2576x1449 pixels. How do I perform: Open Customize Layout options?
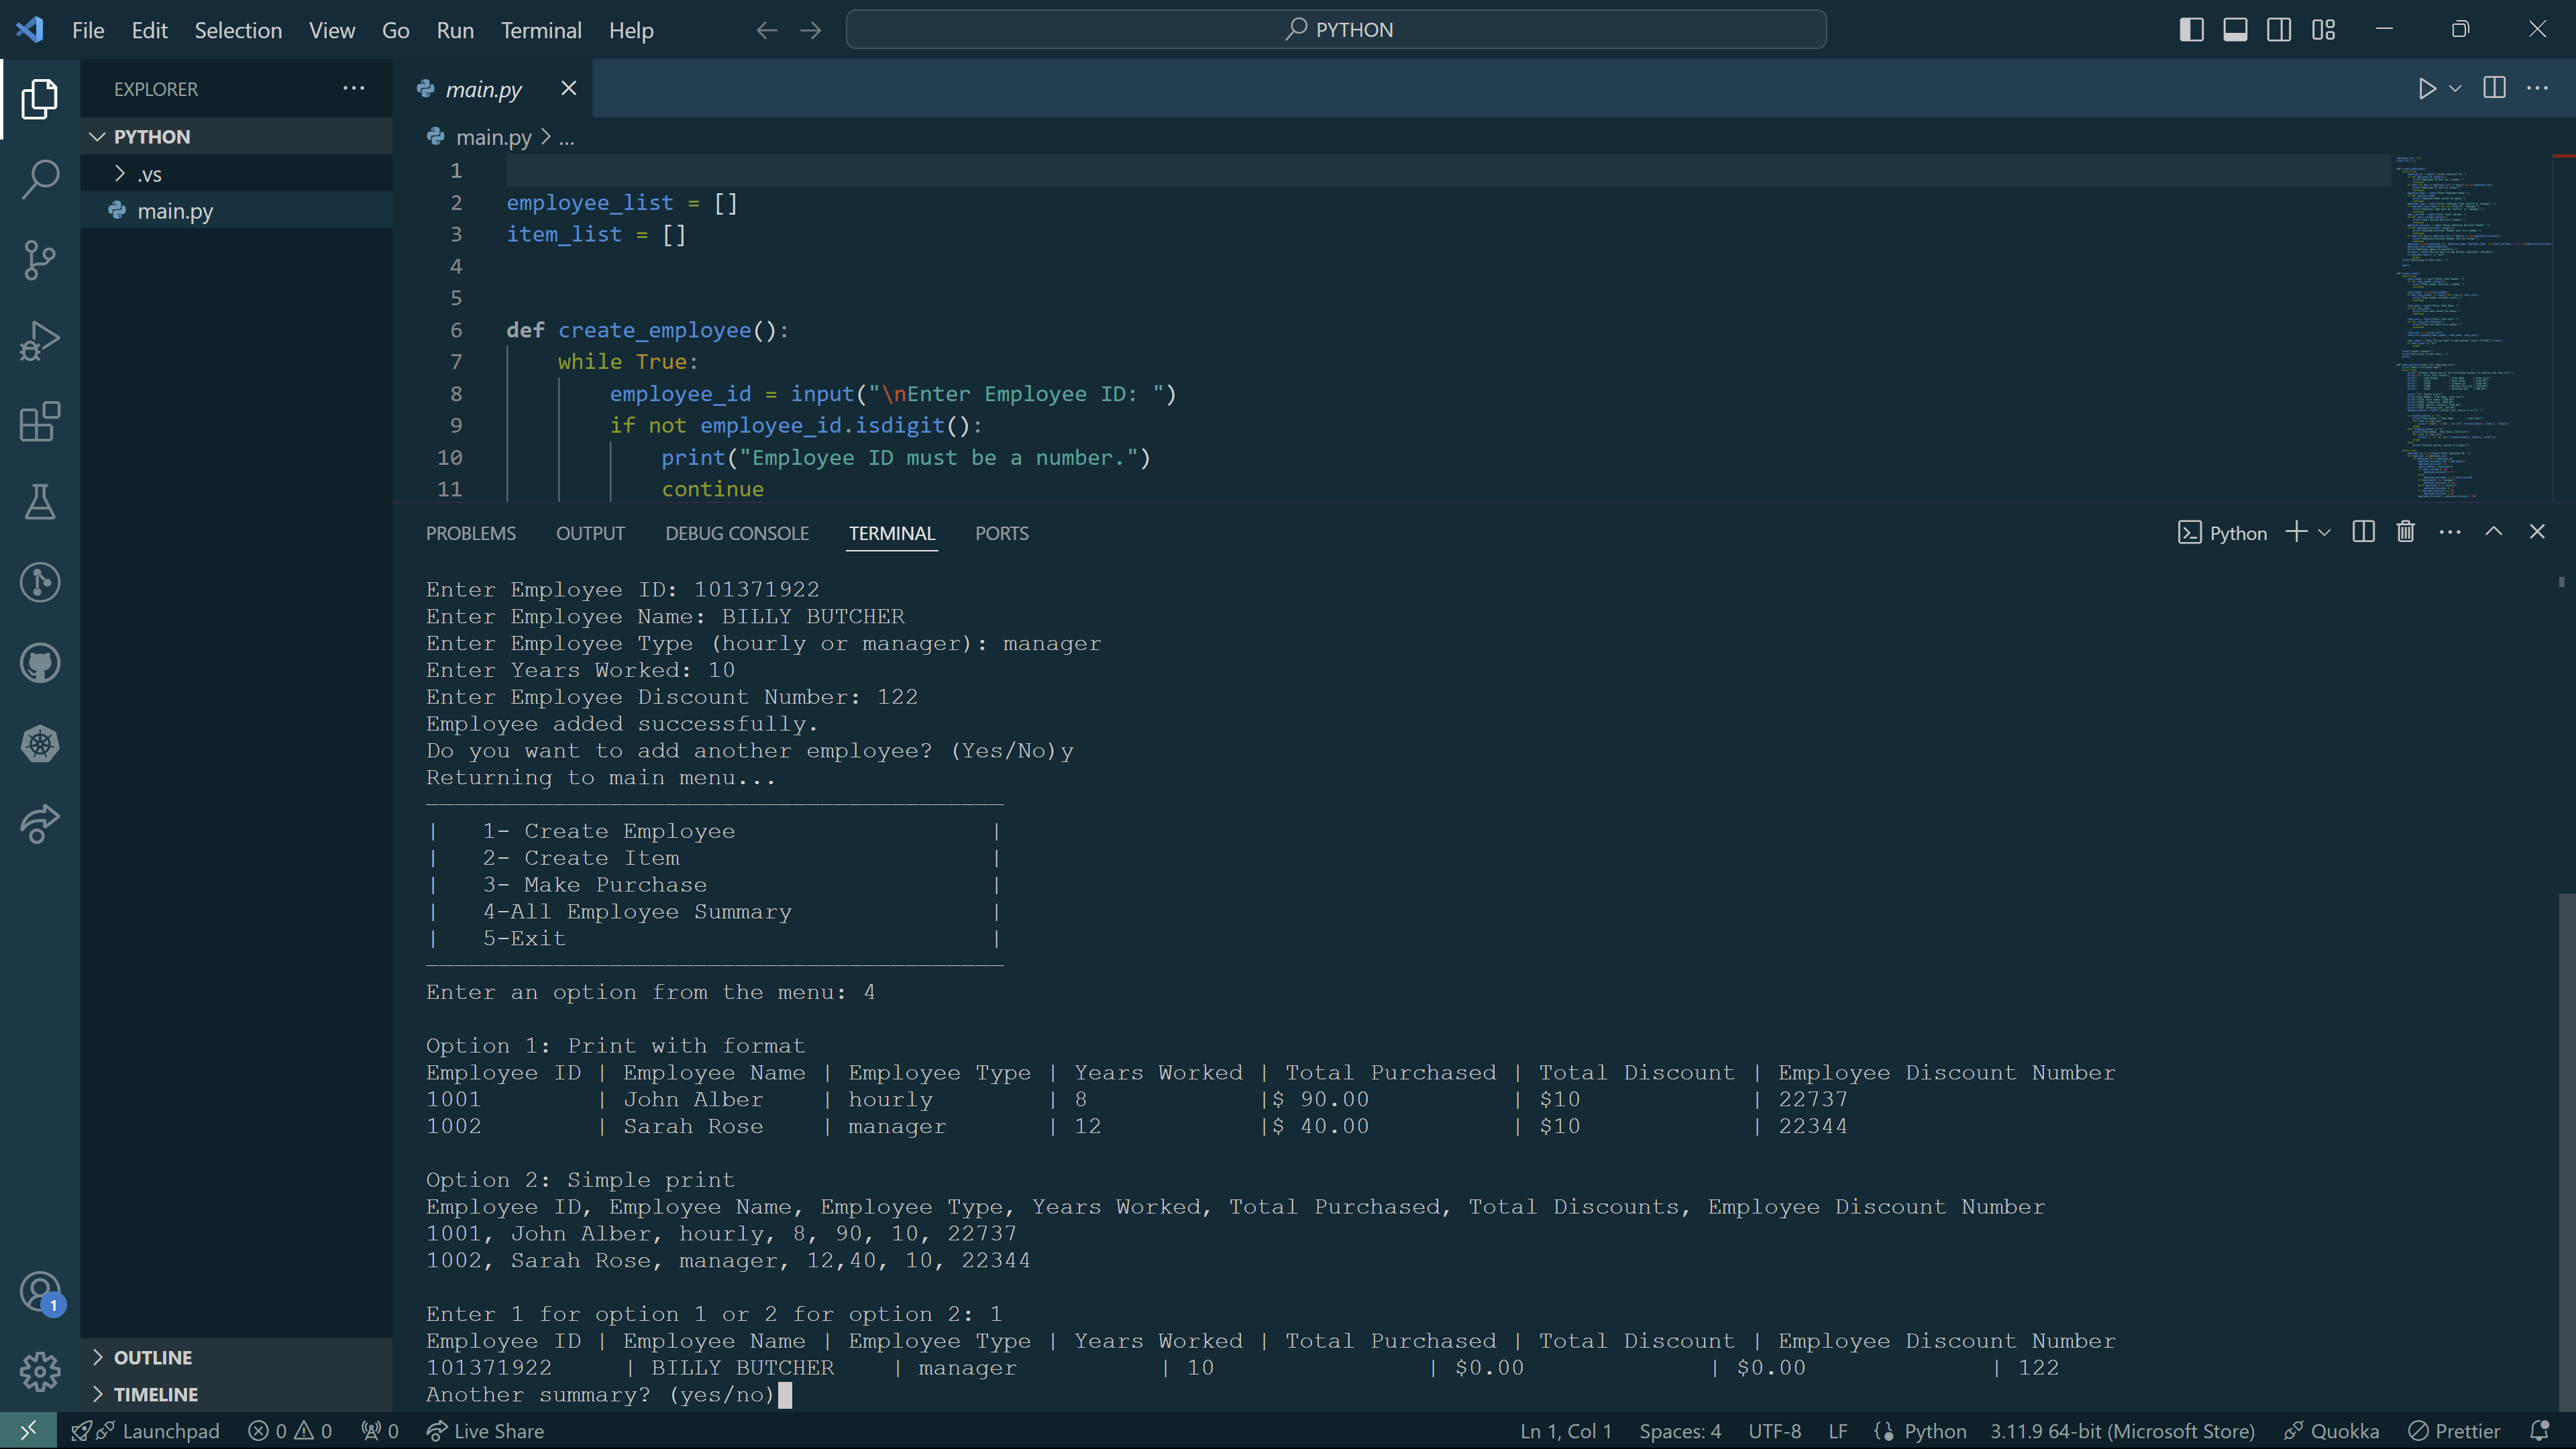[2323, 30]
